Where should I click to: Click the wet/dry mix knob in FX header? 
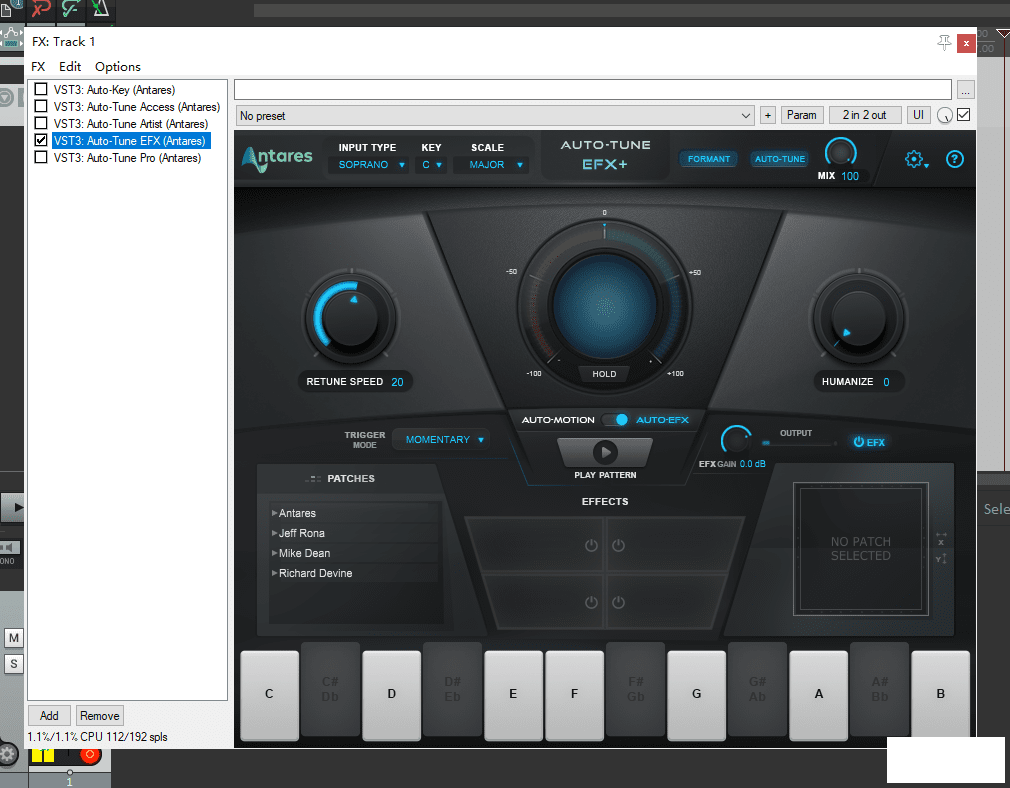(944, 115)
